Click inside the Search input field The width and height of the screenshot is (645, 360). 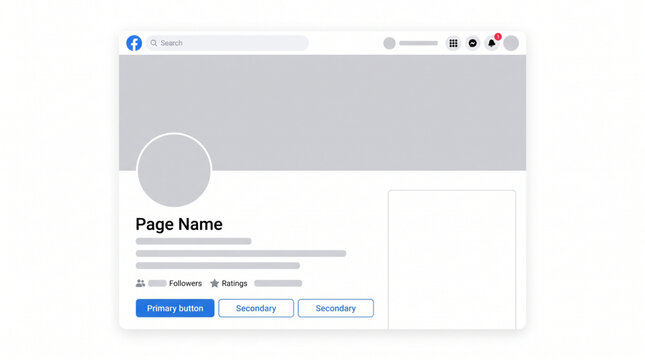(227, 43)
